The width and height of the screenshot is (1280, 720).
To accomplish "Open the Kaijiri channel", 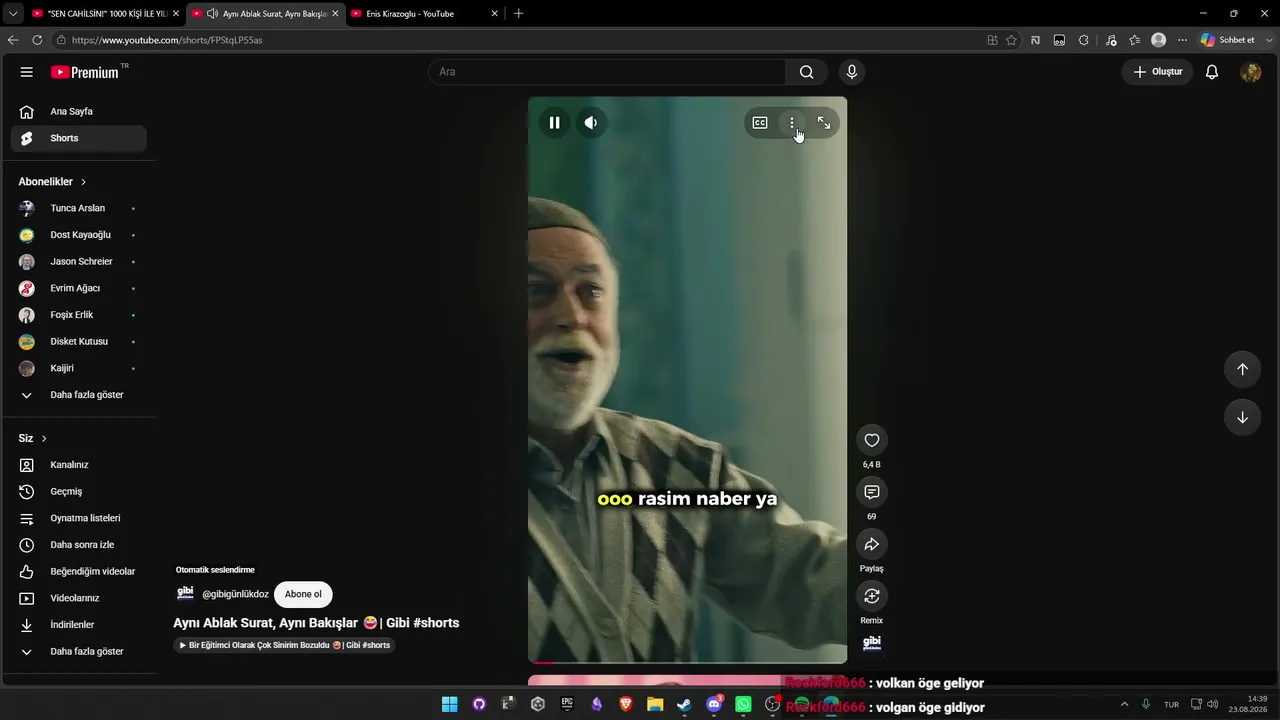I will pyautogui.click(x=79, y=368).
